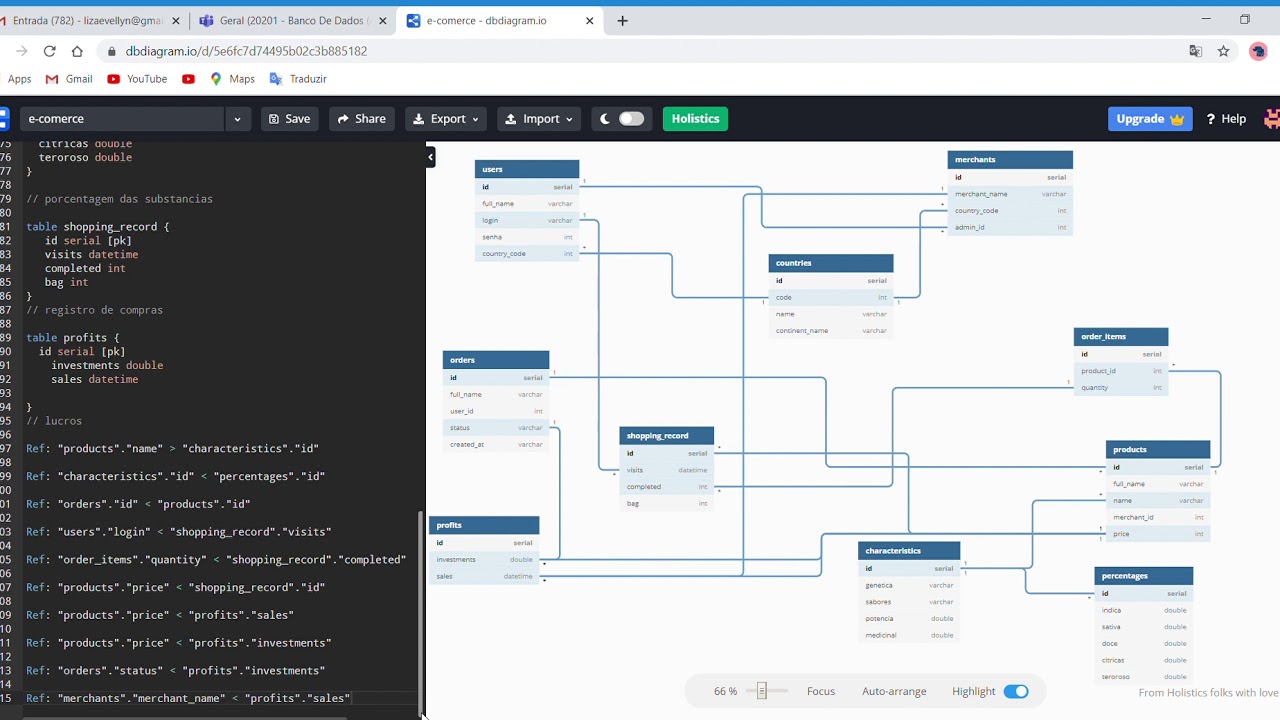Open Gmail bookmark

tap(69, 79)
